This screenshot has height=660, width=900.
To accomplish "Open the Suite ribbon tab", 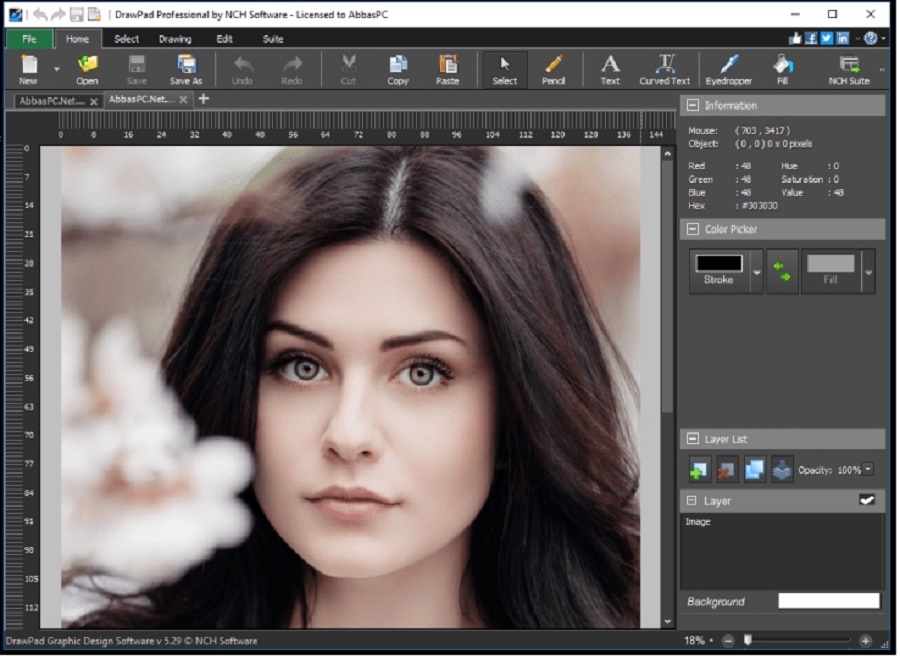I will point(274,39).
